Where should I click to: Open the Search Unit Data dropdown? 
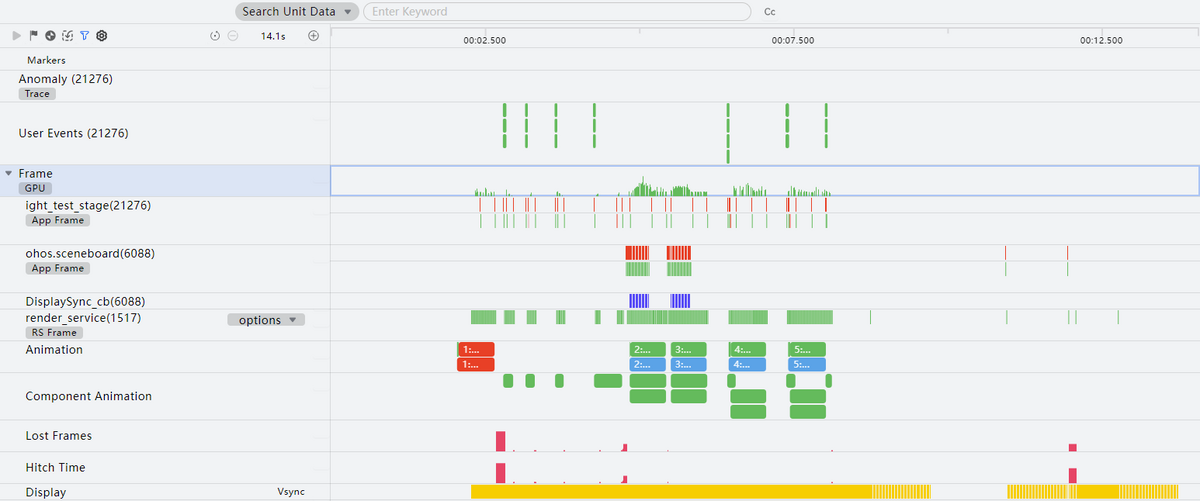point(297,12)
